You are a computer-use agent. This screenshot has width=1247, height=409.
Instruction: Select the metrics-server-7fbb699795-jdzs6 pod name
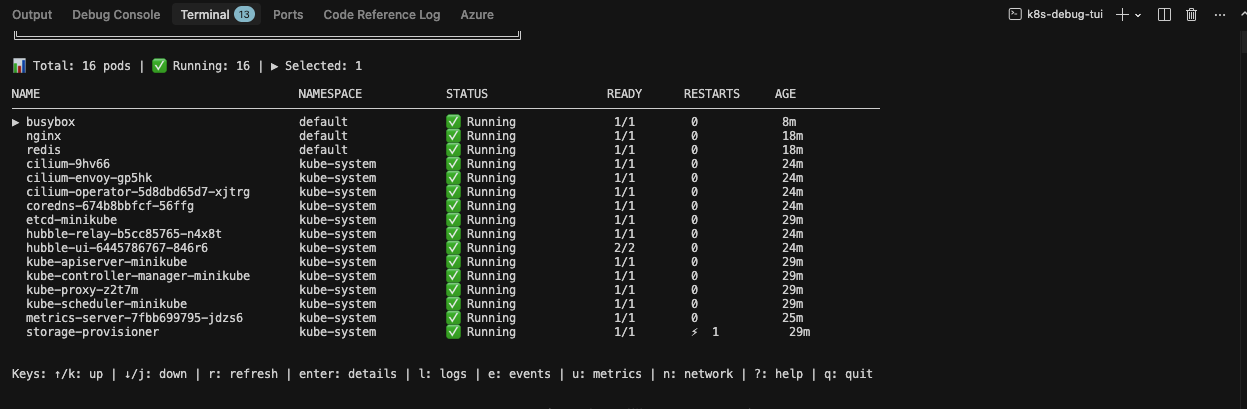click(x=135, y=318)
